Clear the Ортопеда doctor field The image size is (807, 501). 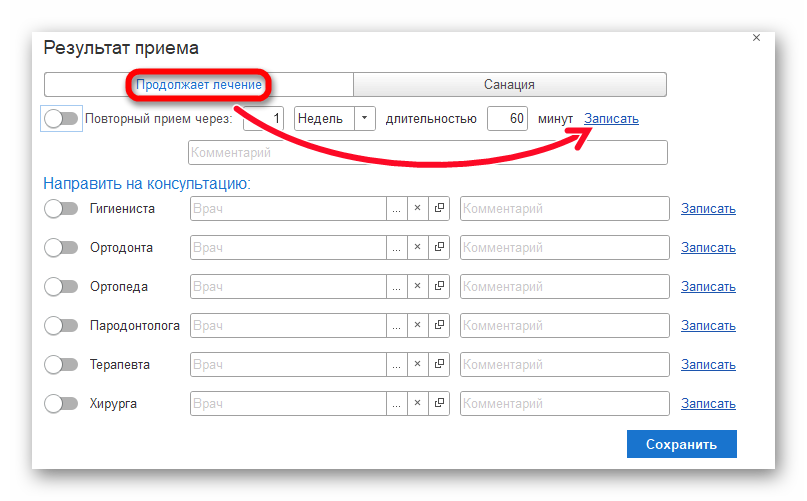click(417, 286)
